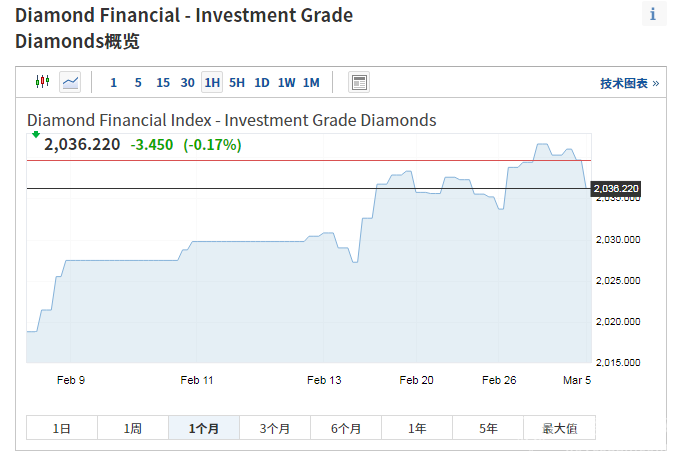Screen dimensions: 682x459
Task: Display the 5年 time range
Action: 488,428
